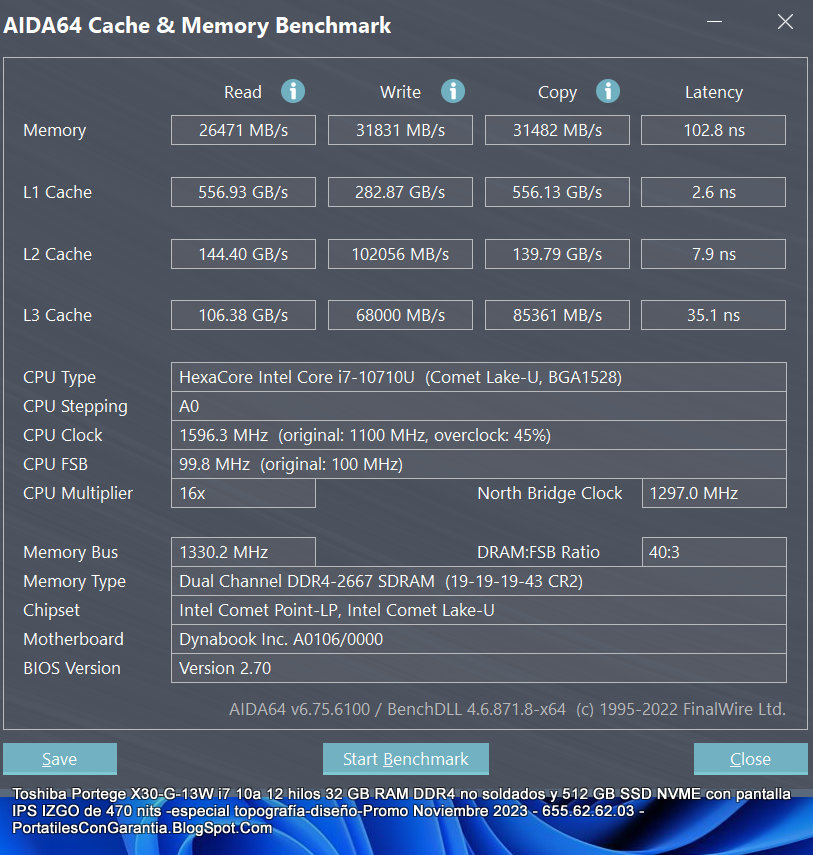Screen dimensions: 813x855
Task: Click the Memory Type label
Action: [74, 582]
